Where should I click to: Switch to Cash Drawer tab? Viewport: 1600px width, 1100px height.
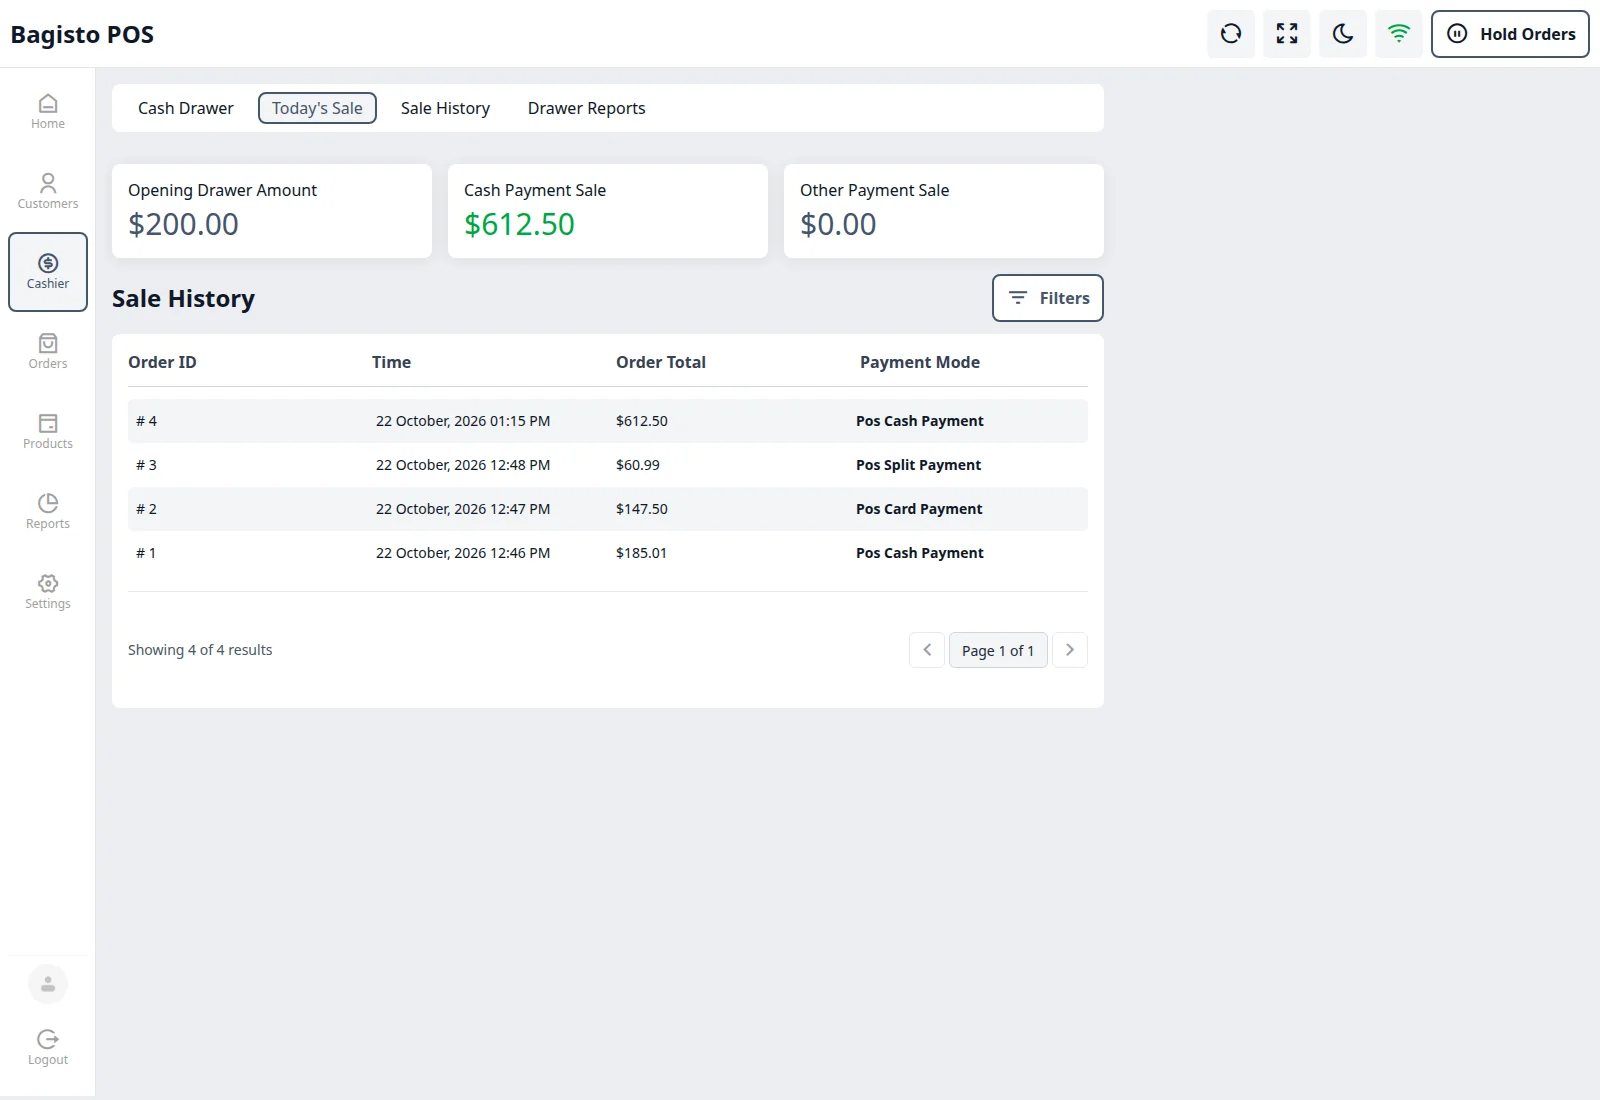(186, 108)
